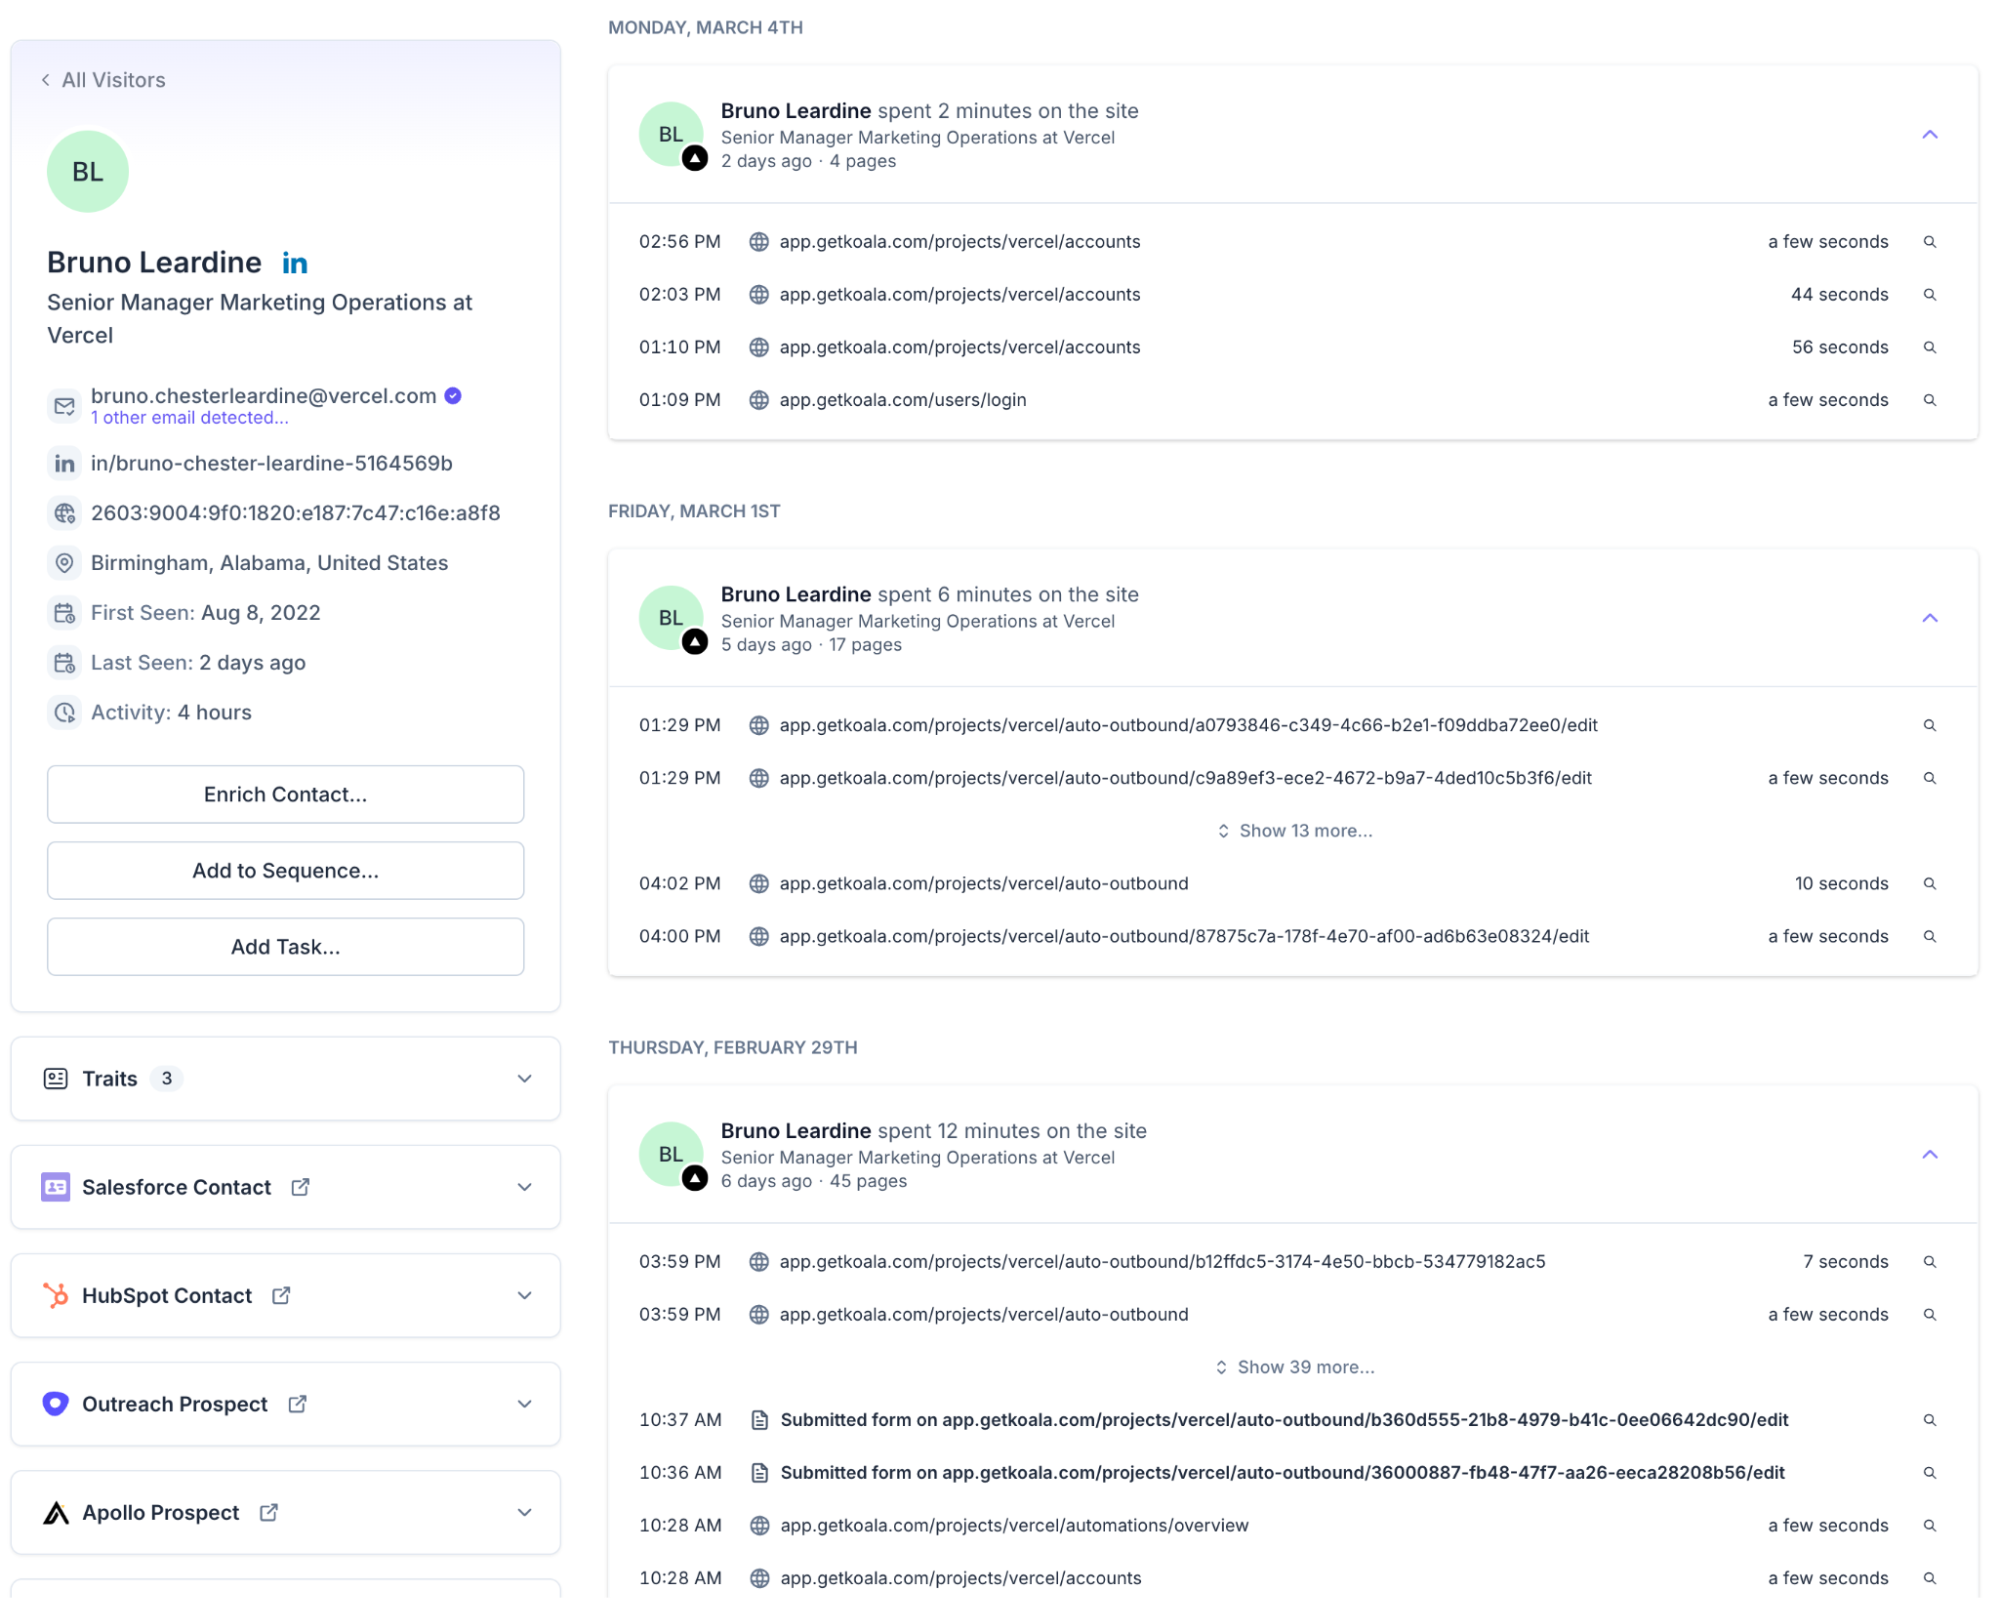Click '1 other email detected' link
1999x1598 pixels.
tap(189, 418)
